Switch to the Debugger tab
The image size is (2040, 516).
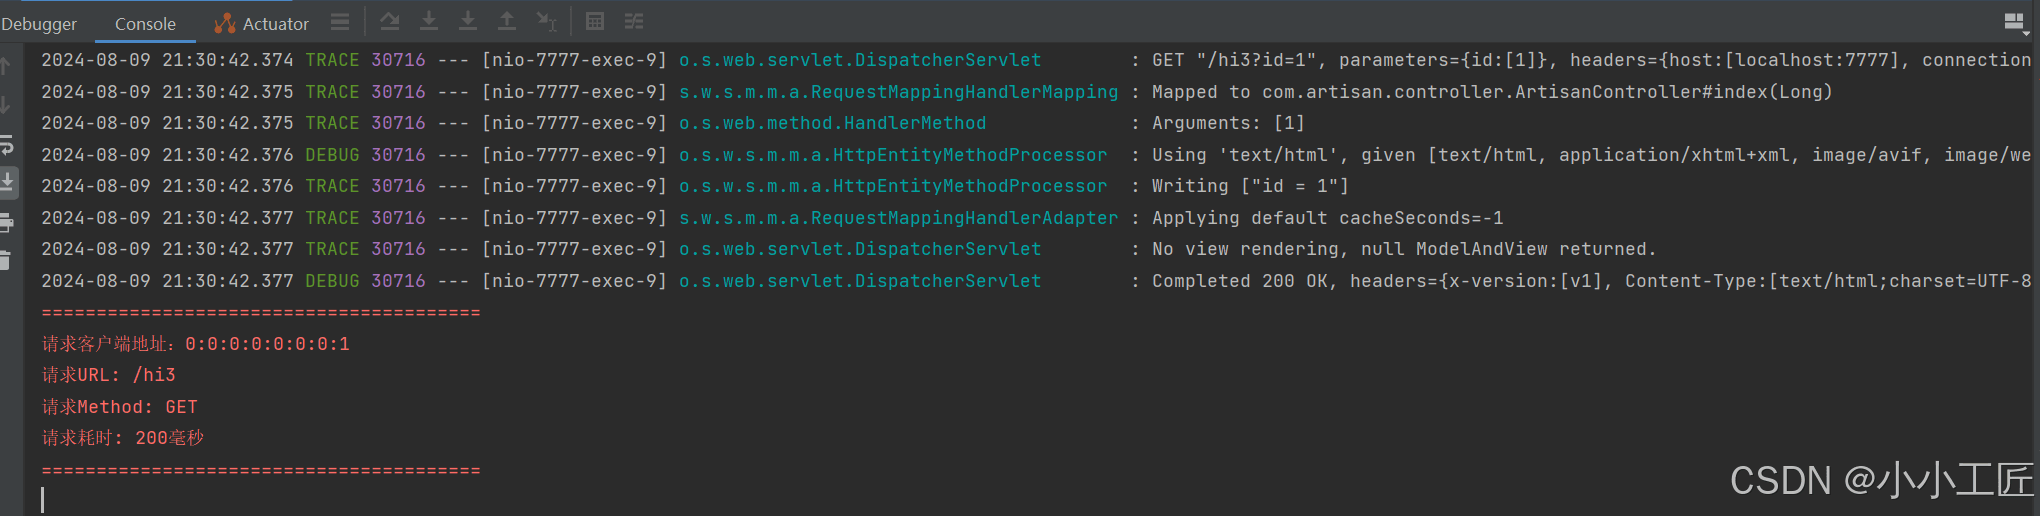click(39, 23)
